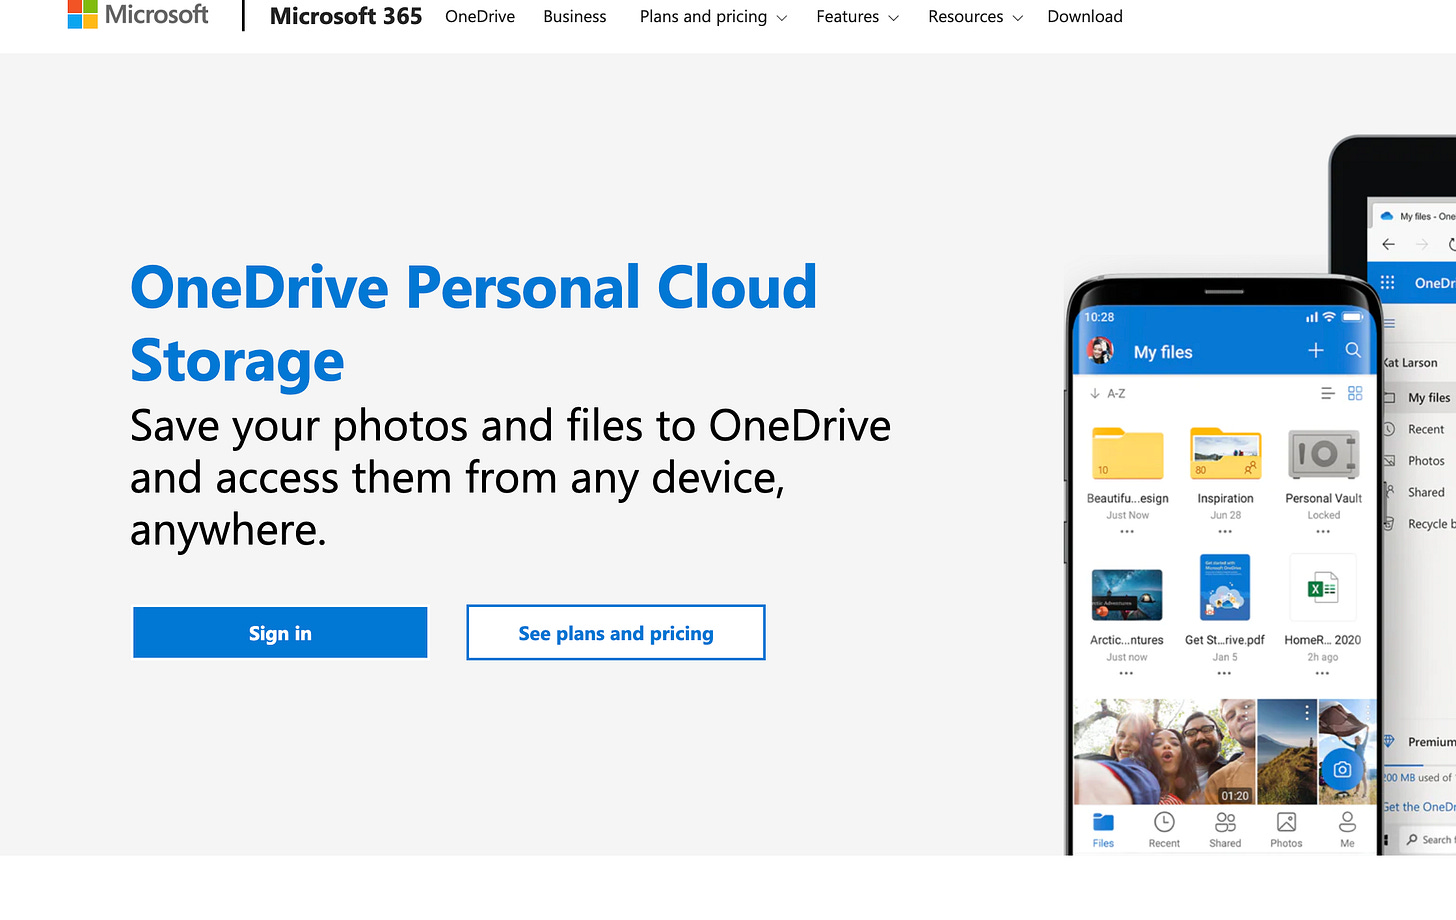Switch to the Photos tab in phone
This screenshot has height=920, width=1456.
[x=1286, y=830]
